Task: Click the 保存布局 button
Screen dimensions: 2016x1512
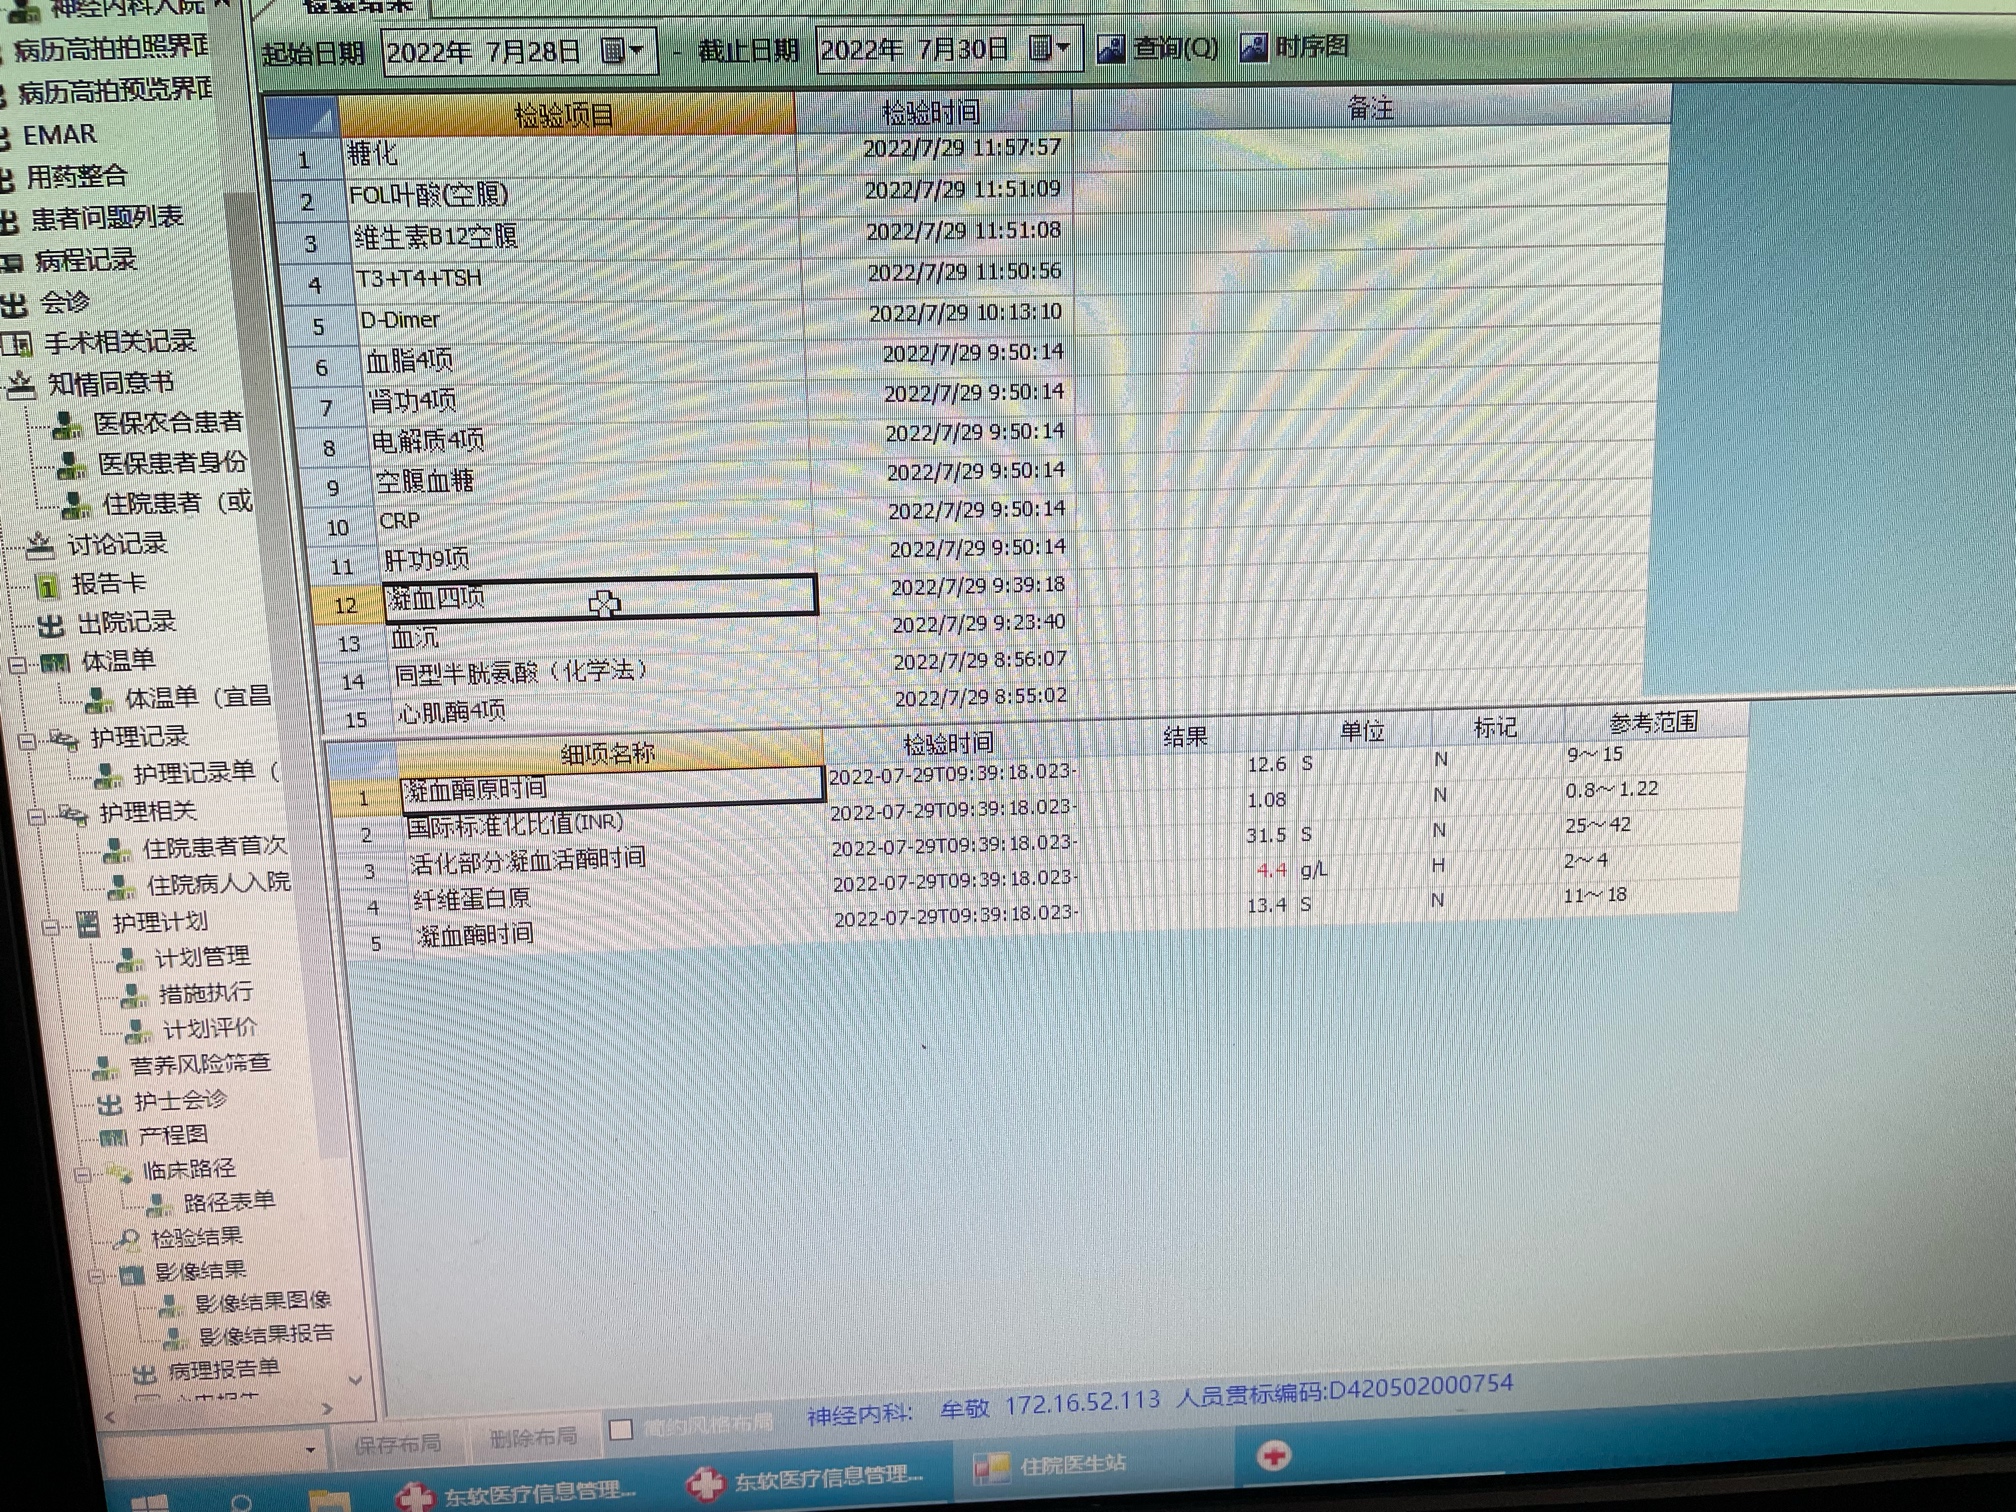Action: tap(397, 1443)
